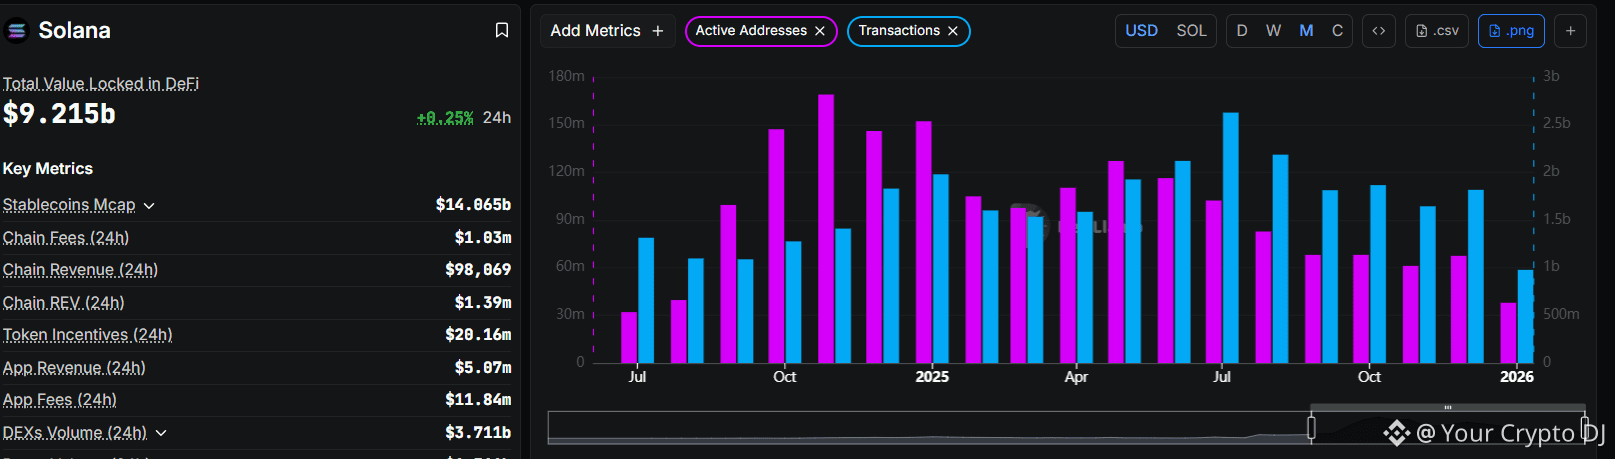
Task: Click the tallest magenta Active Addresses bar
Action: click(826, 228)
